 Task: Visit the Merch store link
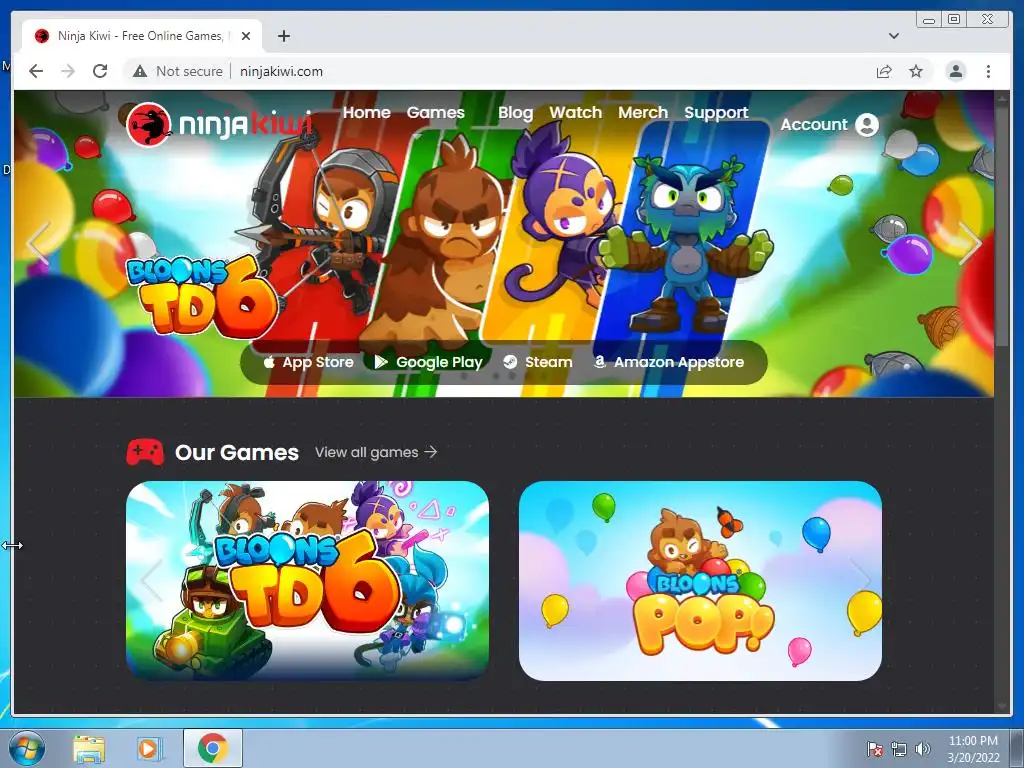tap(643, 112)
